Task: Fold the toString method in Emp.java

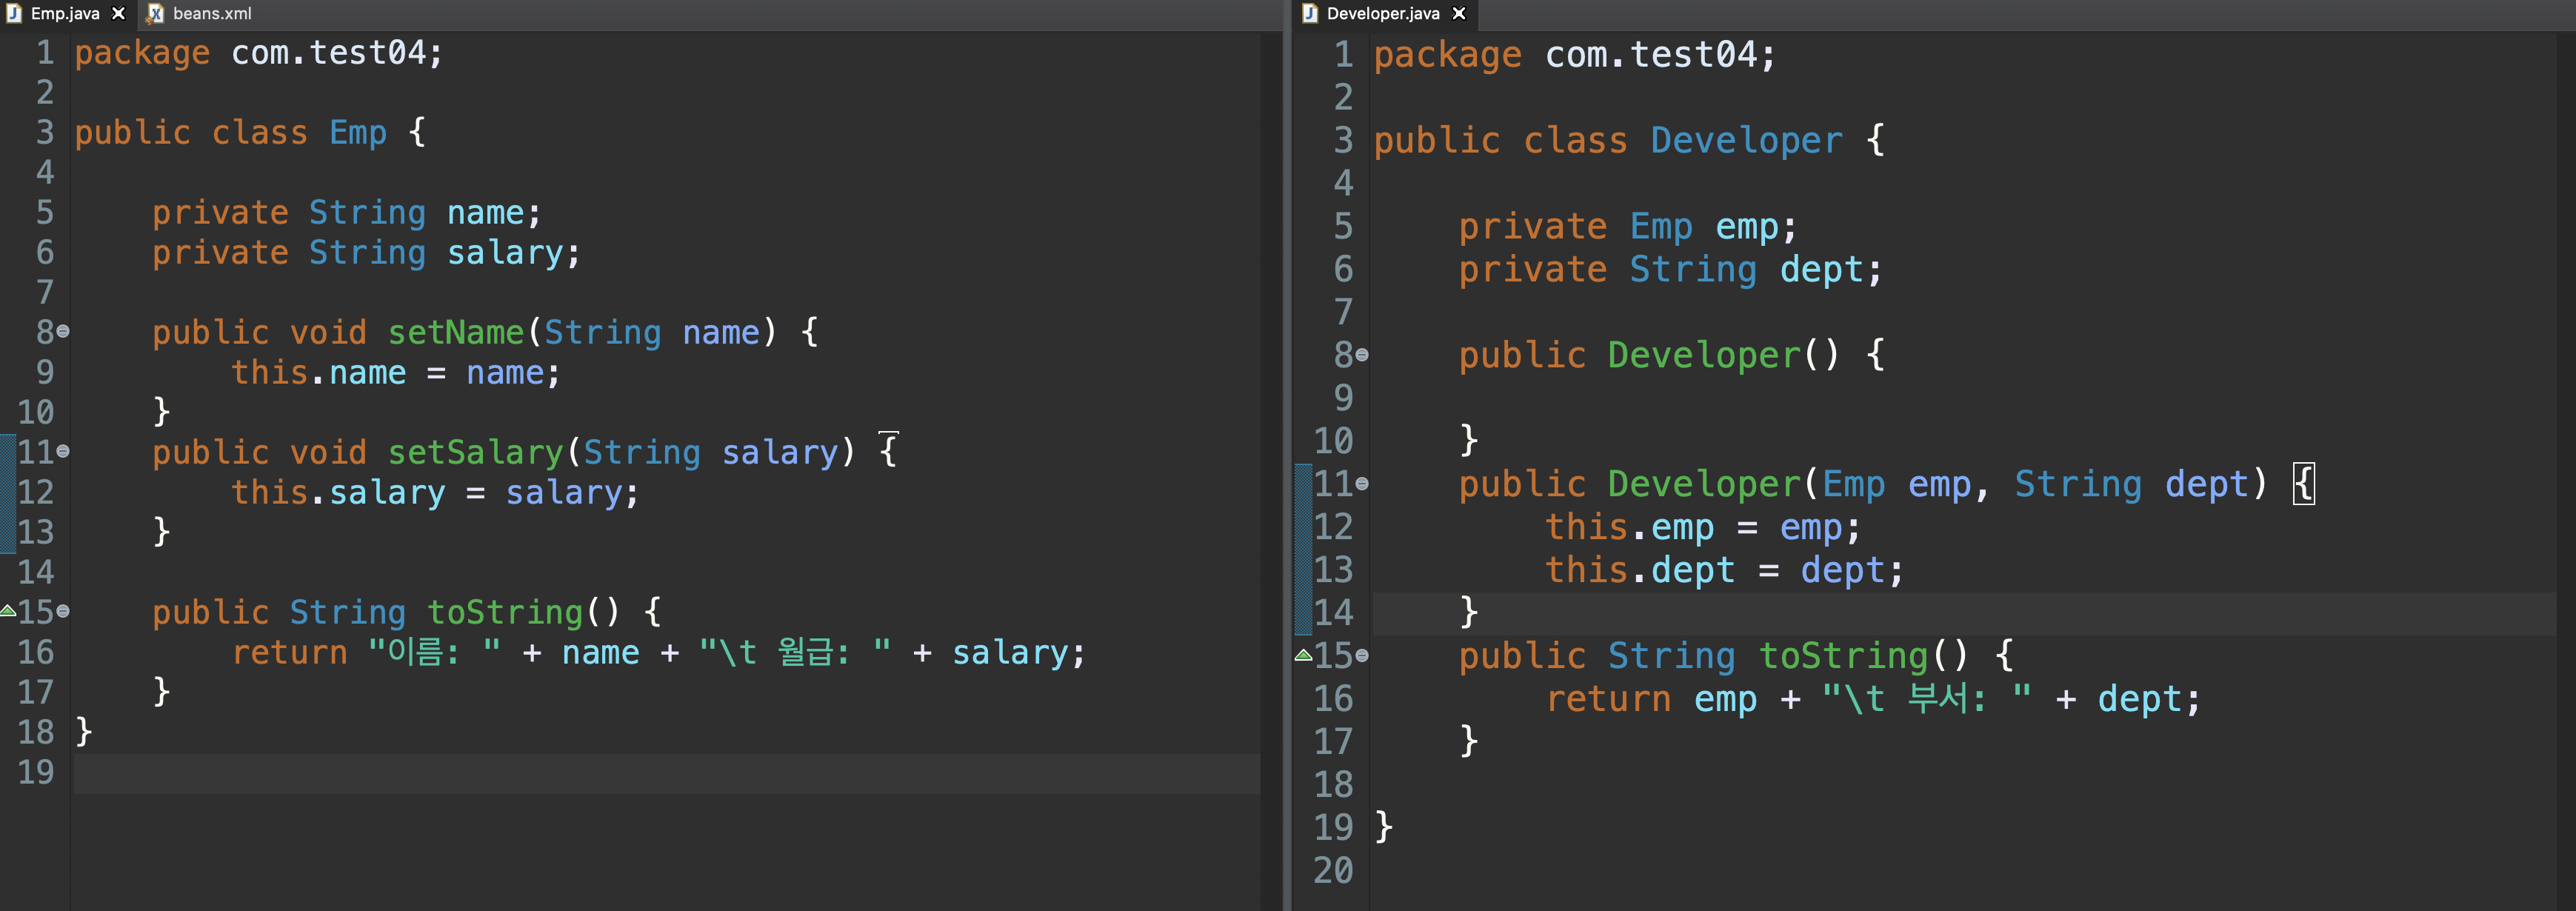Action: [63, 611]
